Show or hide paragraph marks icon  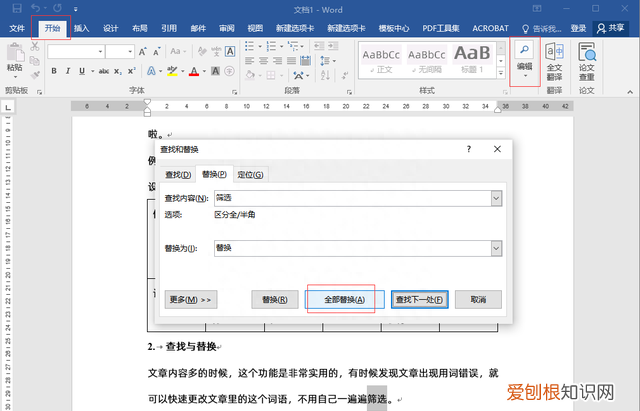click(345, 75)
